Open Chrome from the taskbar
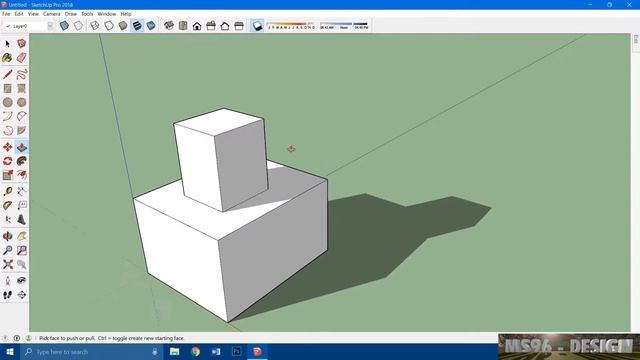Screen dimensions: 640x360 point(196,352)
